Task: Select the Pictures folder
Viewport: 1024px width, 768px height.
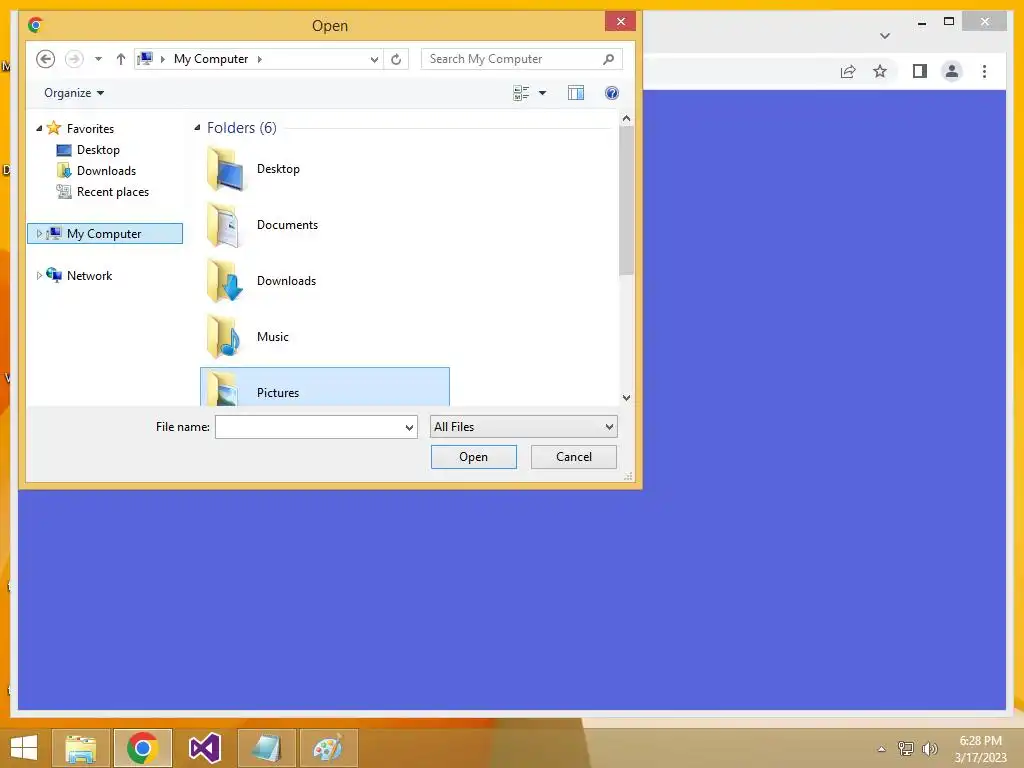Action: 325,387
